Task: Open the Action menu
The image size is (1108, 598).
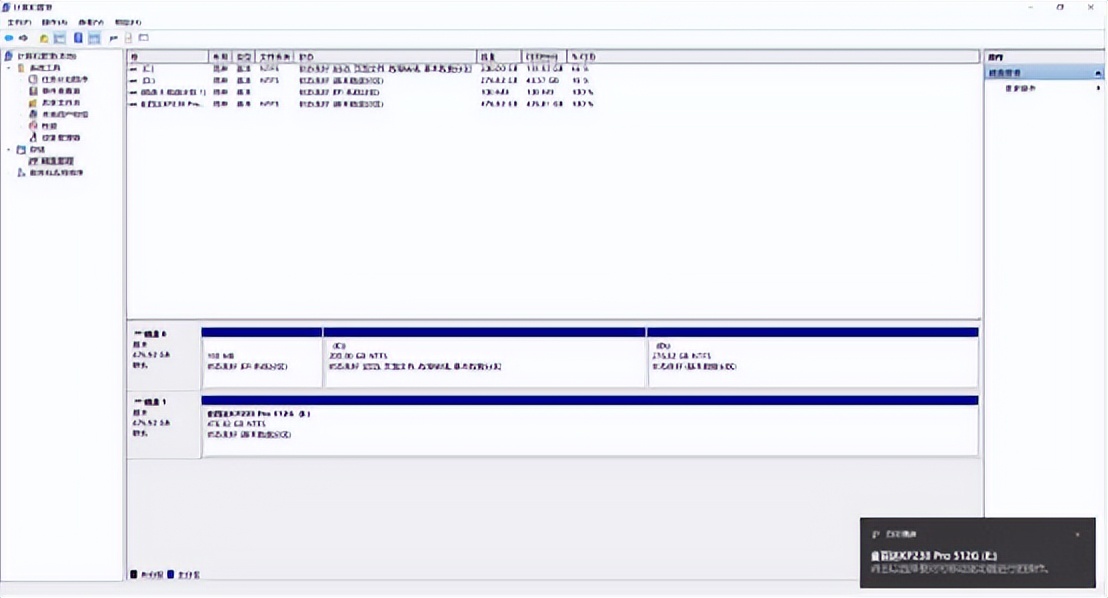Action: (54, 21)
